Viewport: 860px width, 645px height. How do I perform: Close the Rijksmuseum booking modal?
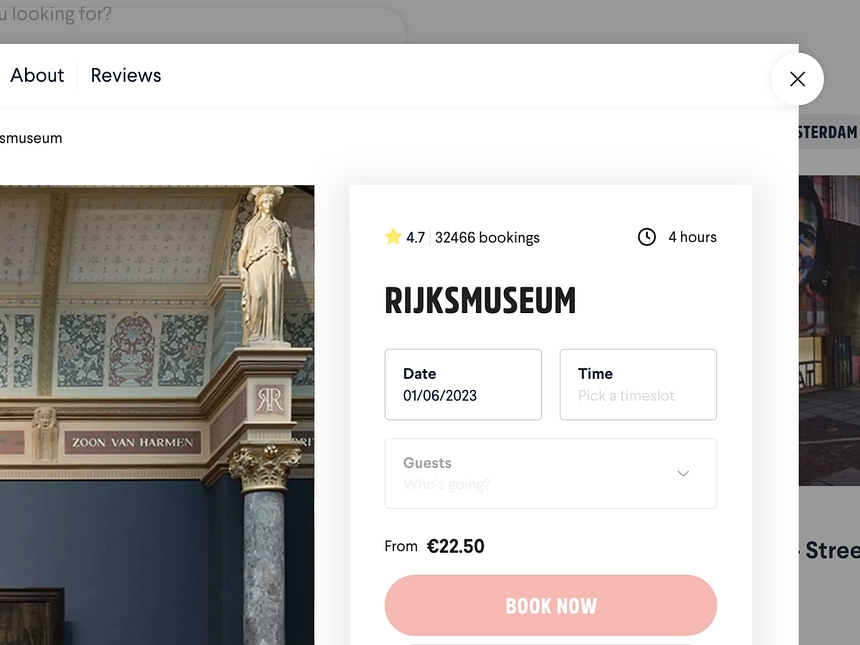[797, 79]
